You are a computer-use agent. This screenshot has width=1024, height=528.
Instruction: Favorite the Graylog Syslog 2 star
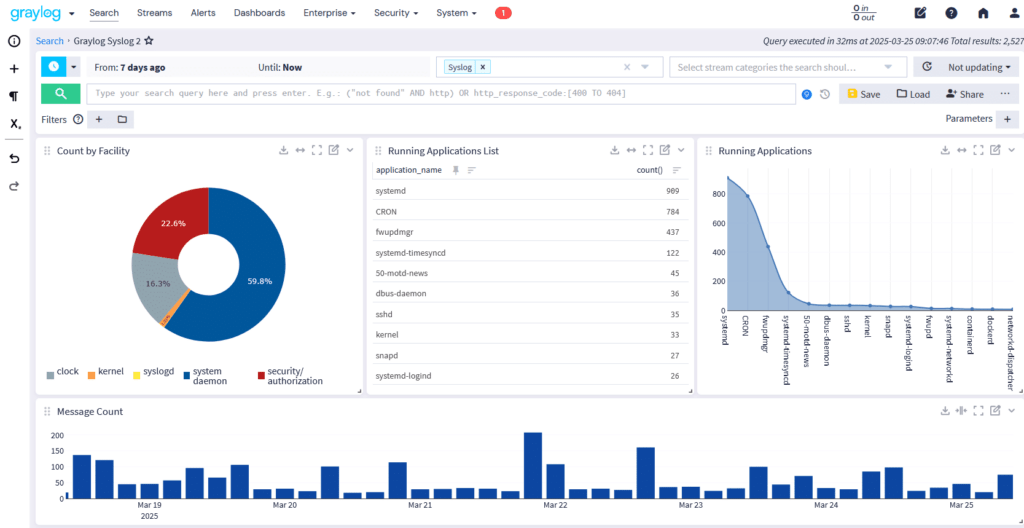click(x=149, y=41)
